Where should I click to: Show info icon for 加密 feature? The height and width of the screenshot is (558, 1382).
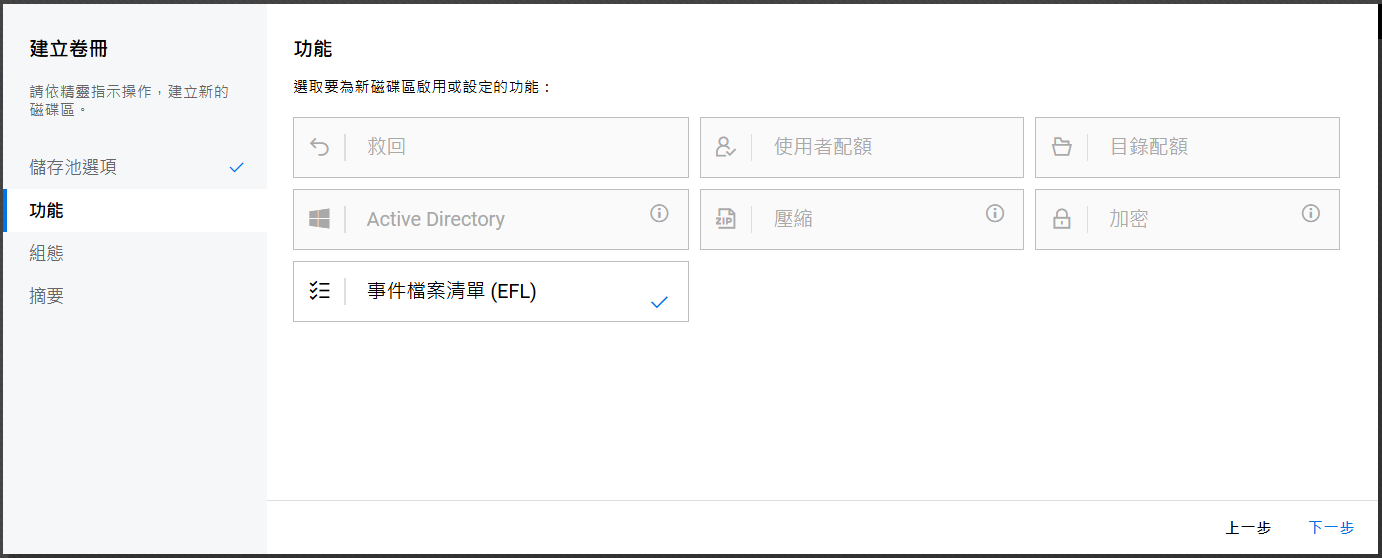1311,213
